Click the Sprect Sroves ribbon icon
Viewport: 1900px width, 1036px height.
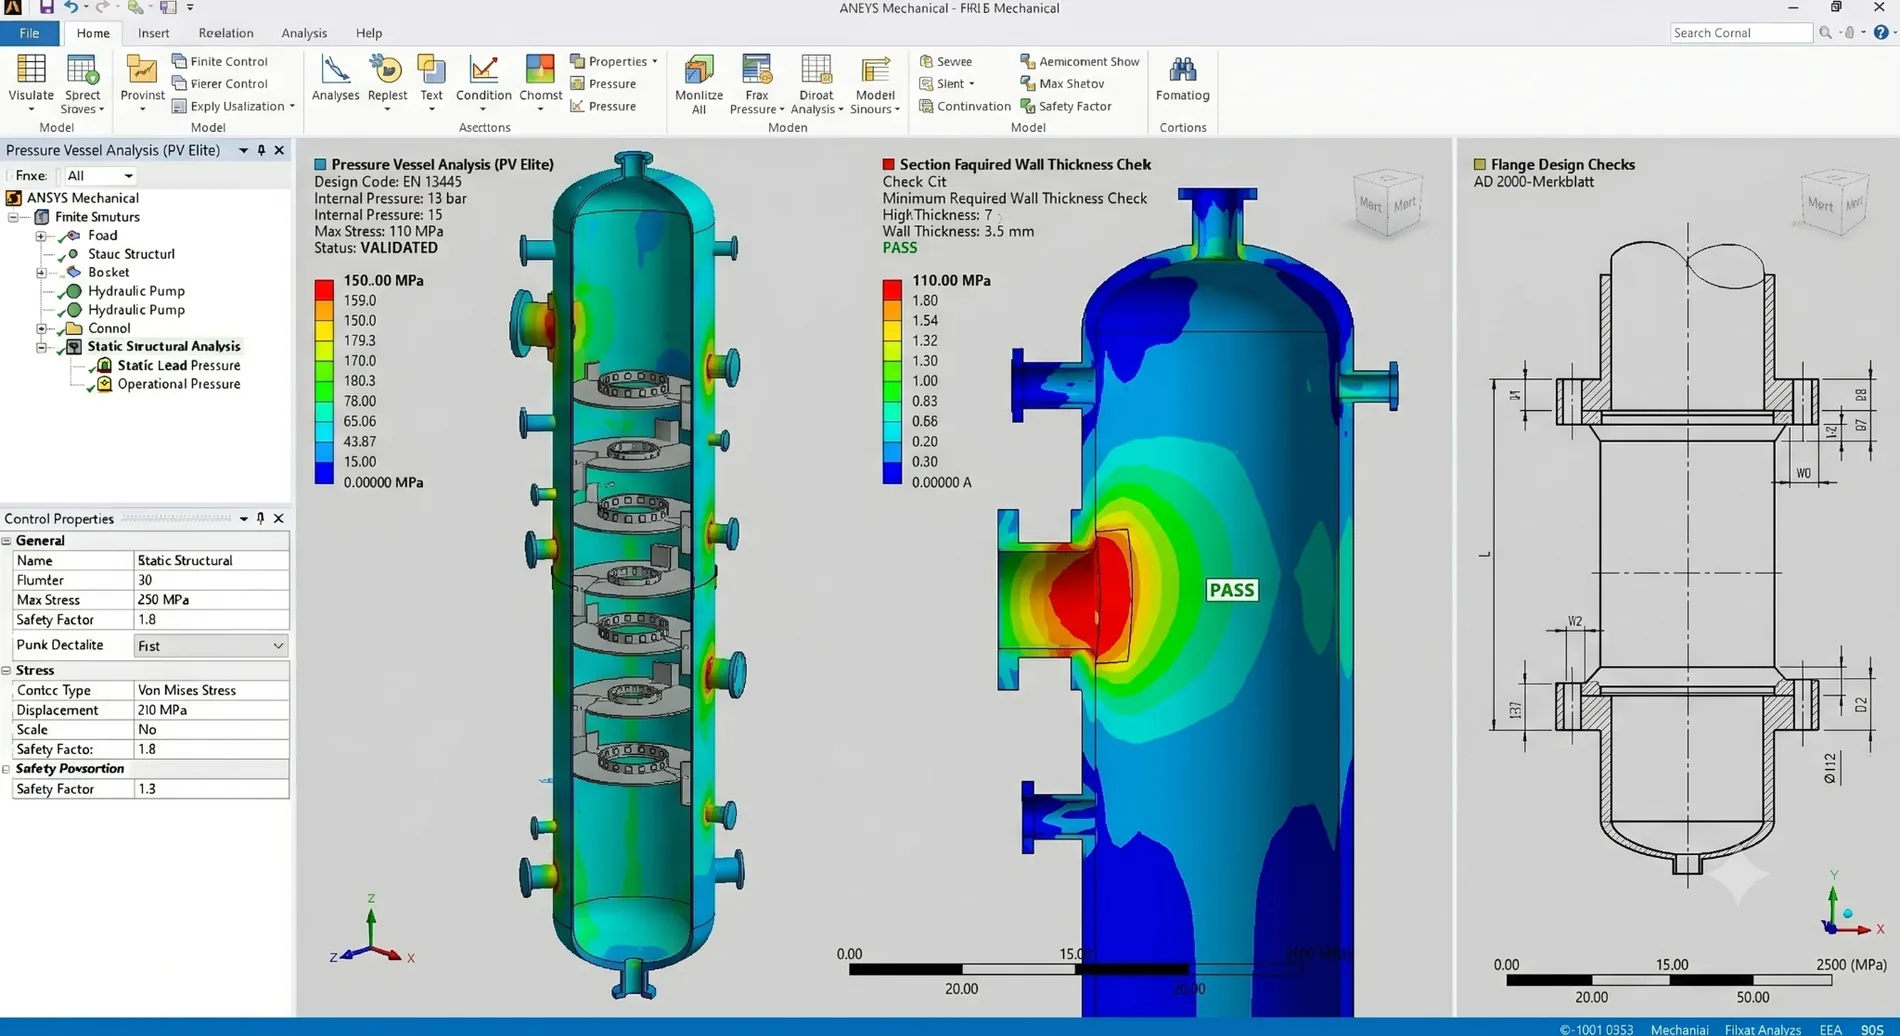82,84
